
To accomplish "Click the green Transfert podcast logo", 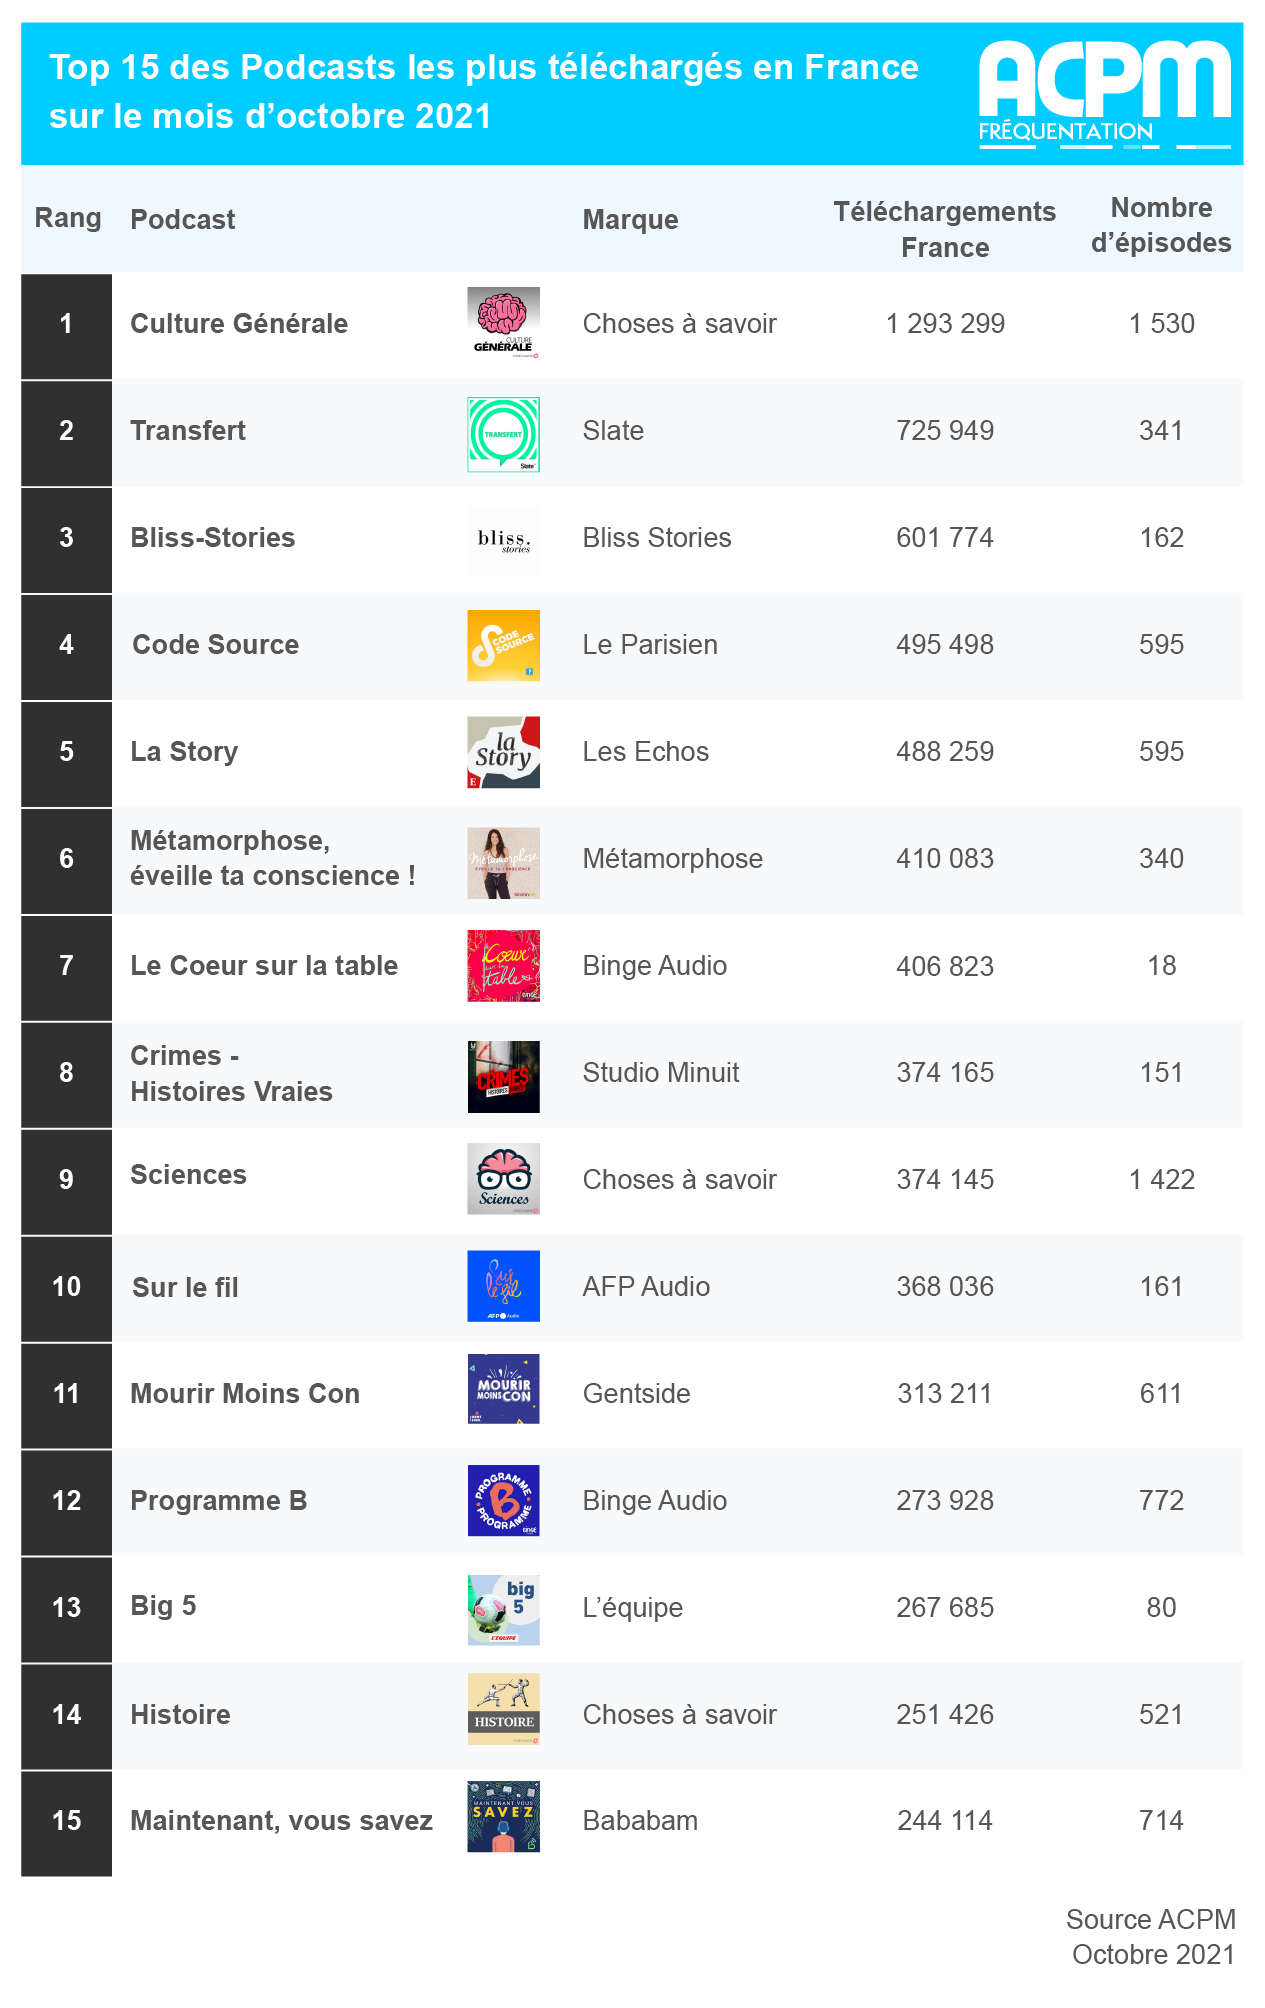I will point(503,434).
